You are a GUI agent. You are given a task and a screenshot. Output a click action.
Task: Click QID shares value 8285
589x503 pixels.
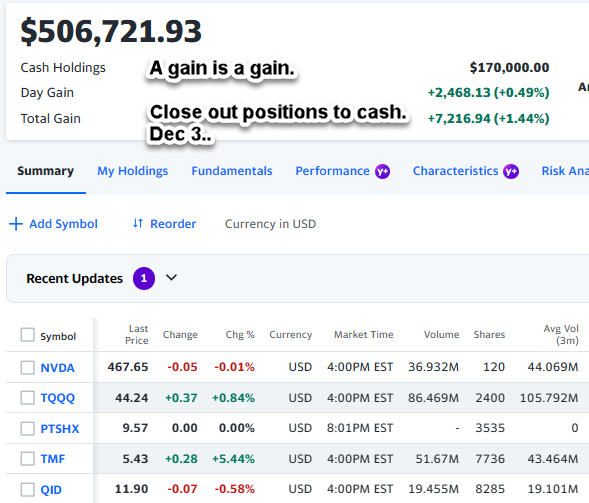click(490, 489)
